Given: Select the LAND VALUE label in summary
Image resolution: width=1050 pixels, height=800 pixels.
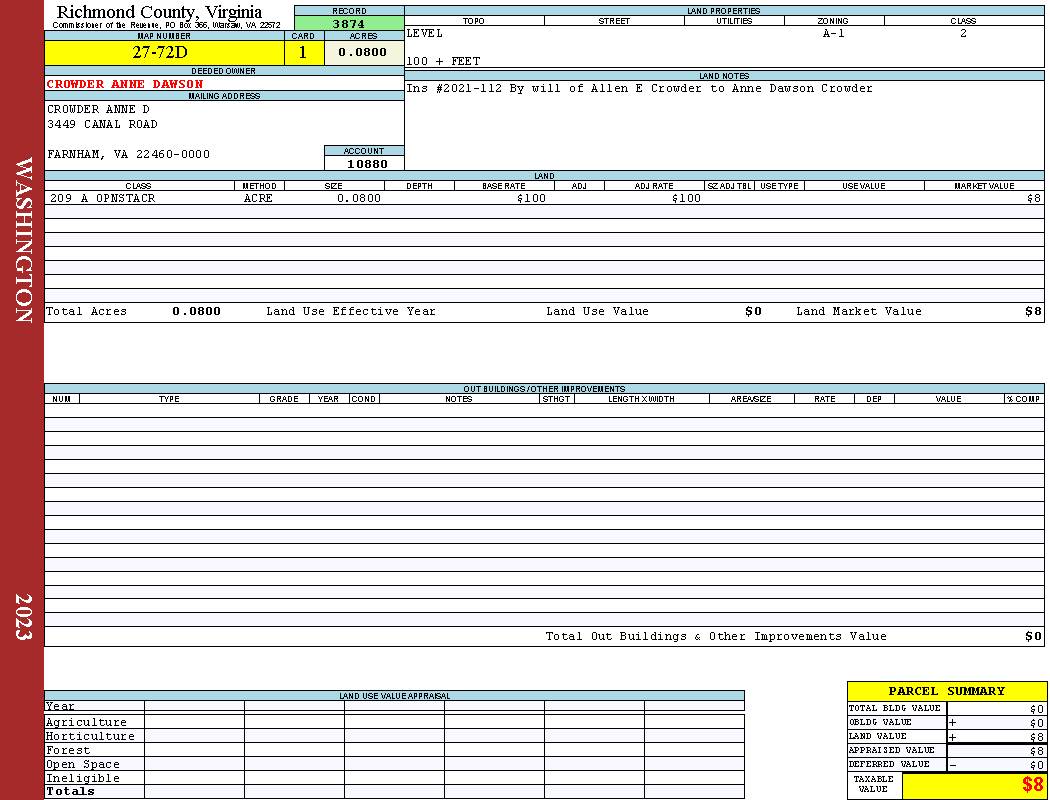Looking at the screenshot, I should pyautogui.click(x=877, y=736).
